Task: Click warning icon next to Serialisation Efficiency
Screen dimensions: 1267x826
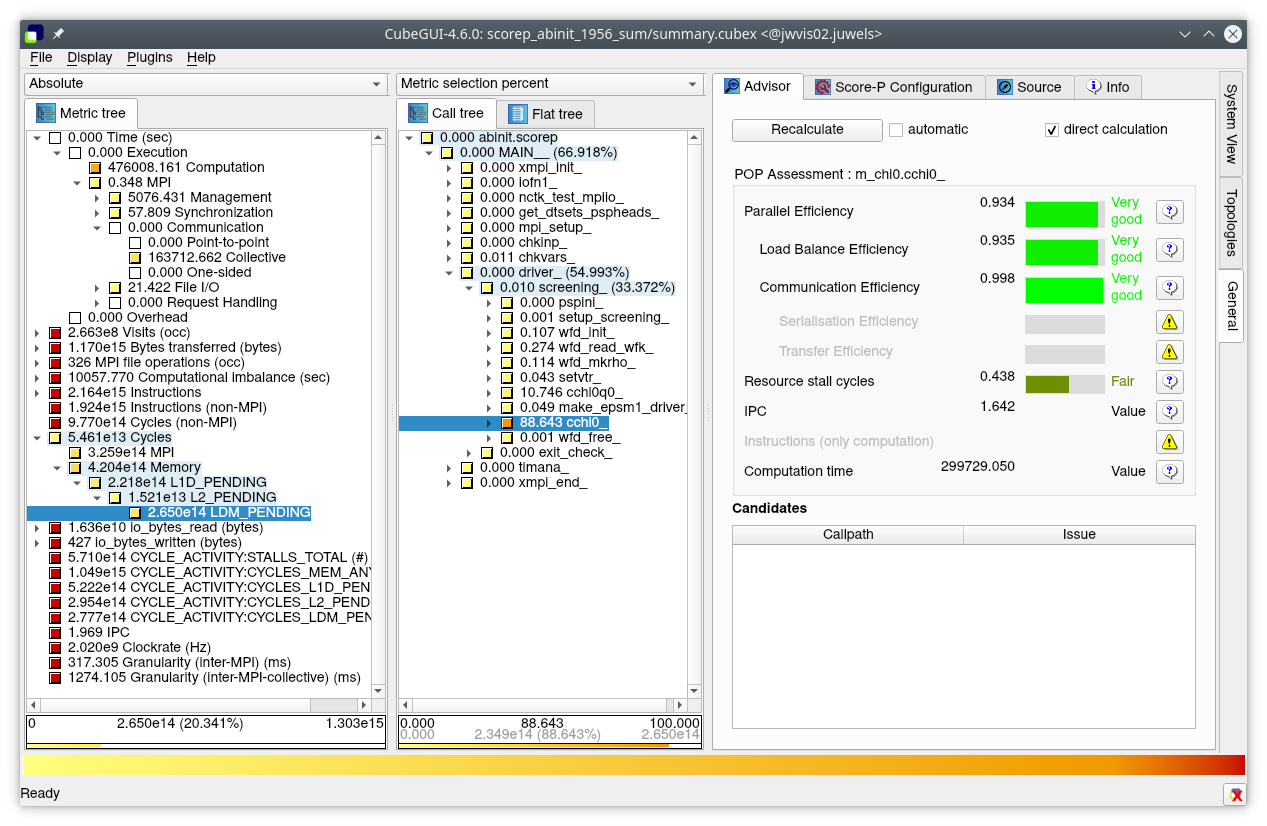Action: [1169, 322]
